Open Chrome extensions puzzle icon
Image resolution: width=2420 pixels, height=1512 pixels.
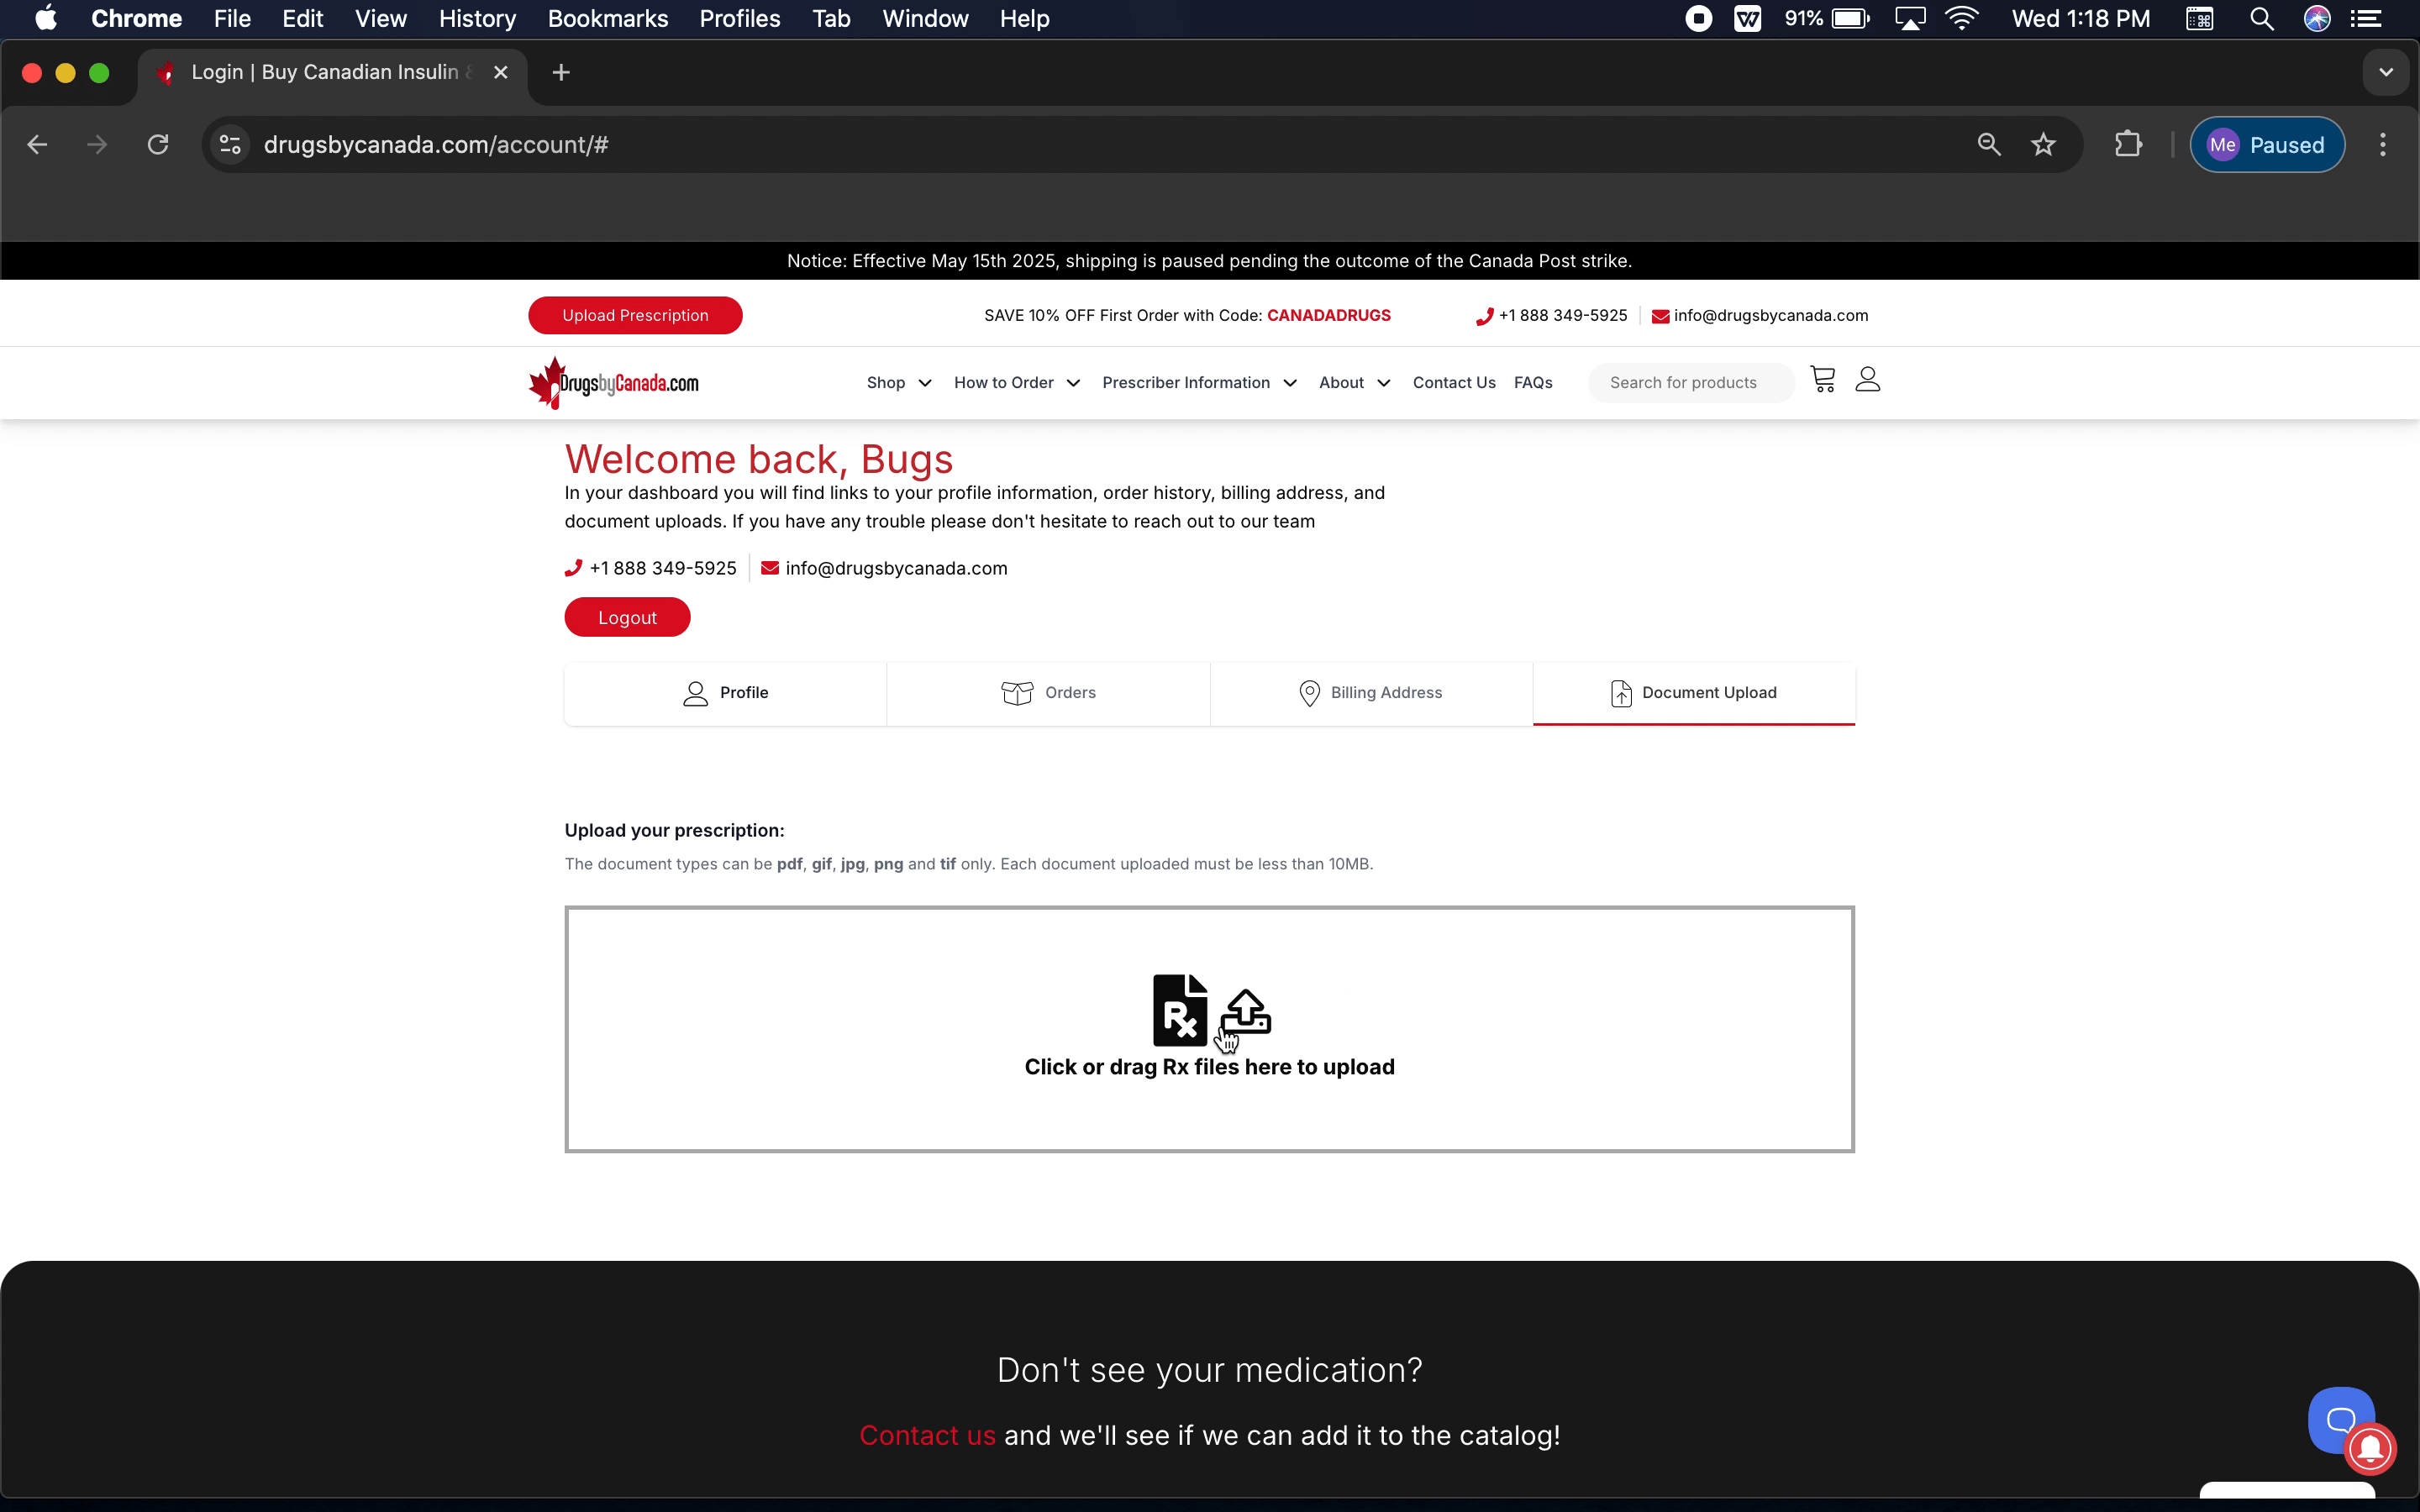point(2128,145)
